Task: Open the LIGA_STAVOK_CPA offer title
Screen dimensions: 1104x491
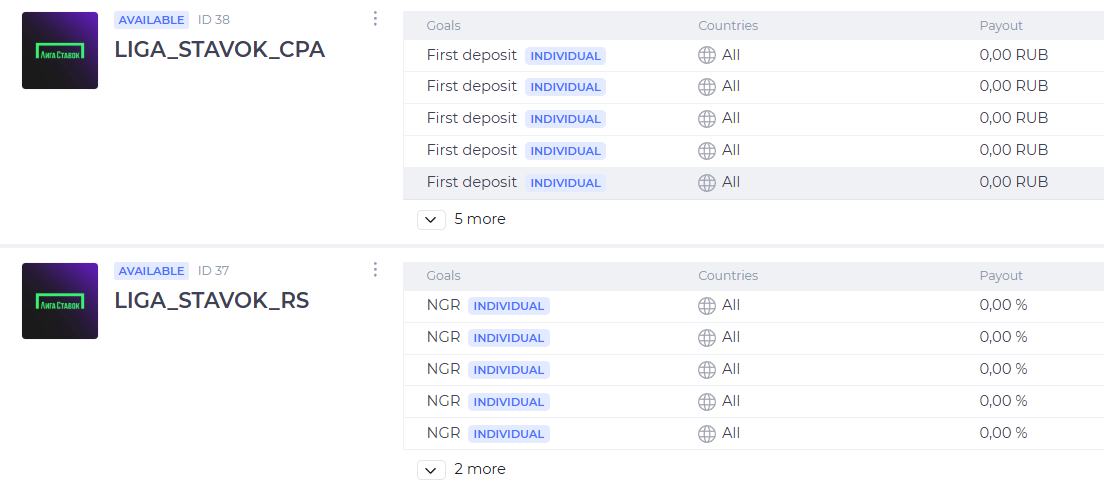Action: coord(220,49)
